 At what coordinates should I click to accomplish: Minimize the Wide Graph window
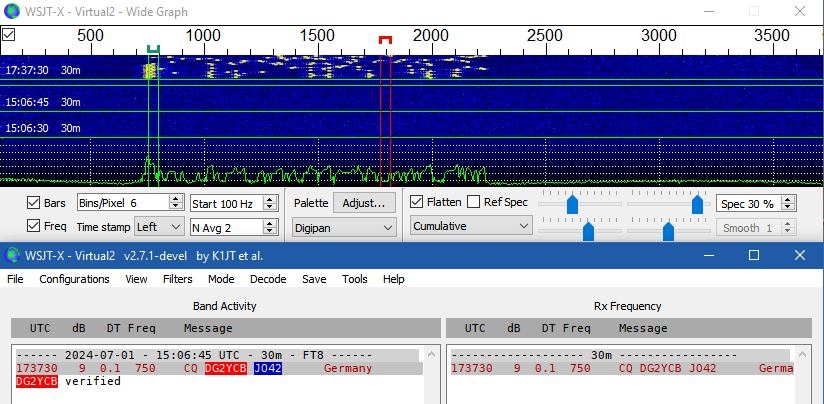708,11
